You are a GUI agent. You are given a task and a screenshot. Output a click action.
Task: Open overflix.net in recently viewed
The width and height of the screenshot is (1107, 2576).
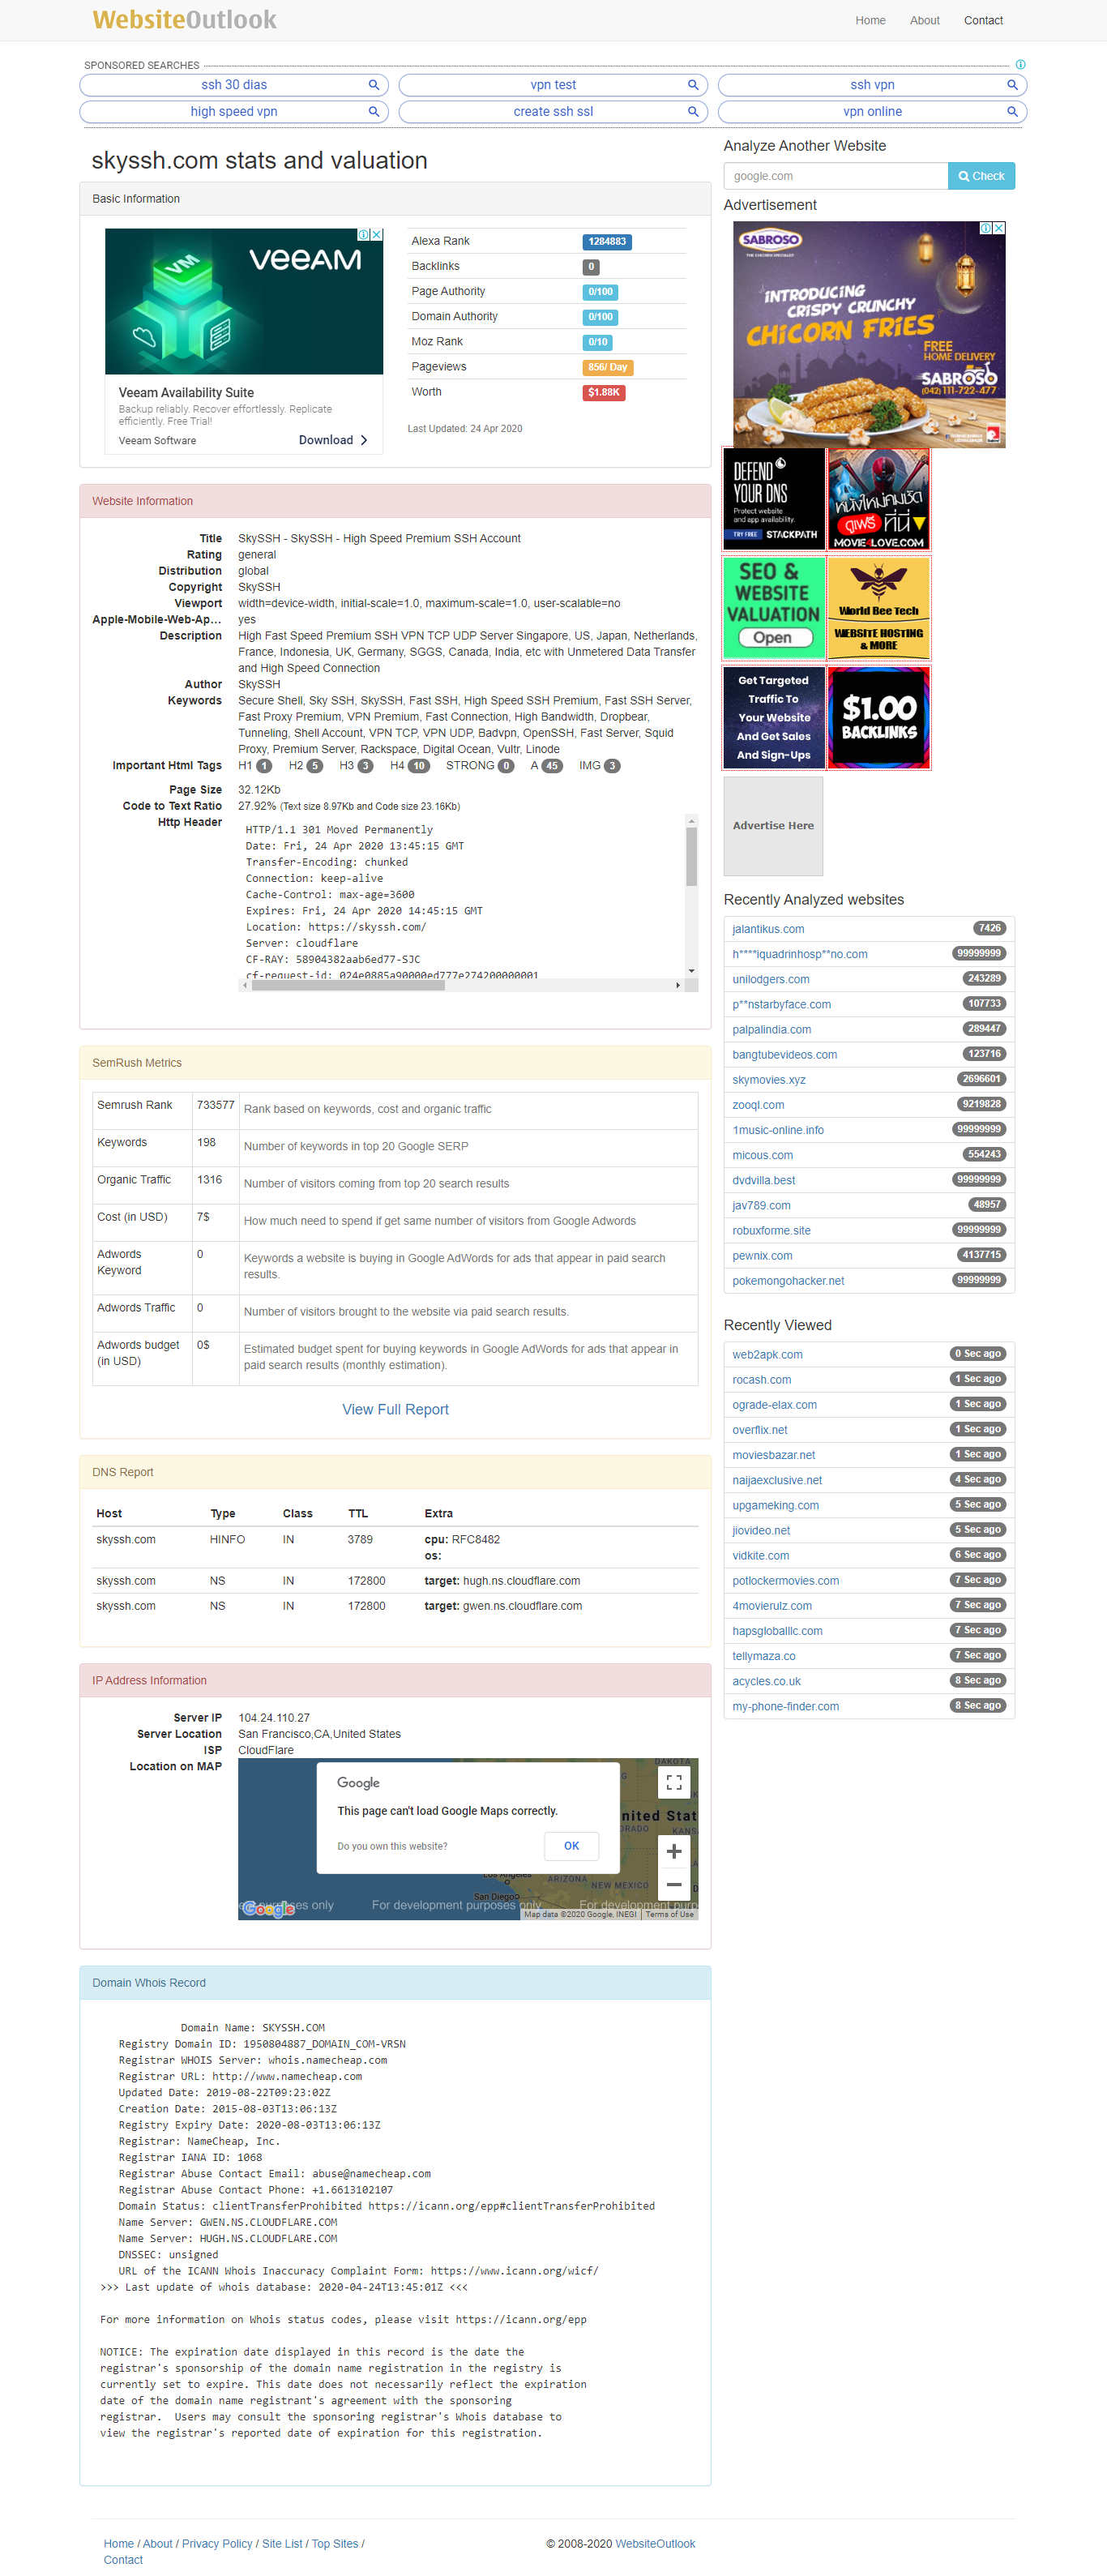click(x=760, y=1430)
